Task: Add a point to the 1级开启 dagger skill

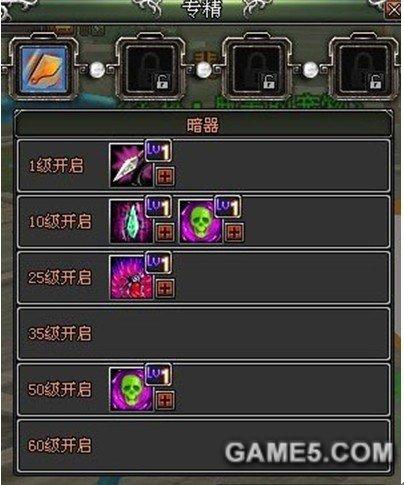Action: [165, 176]
